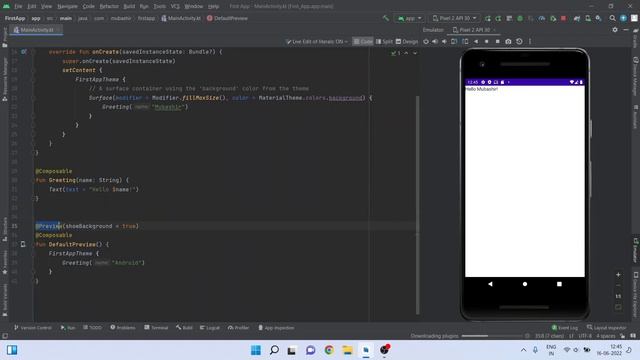Open the Logcat tool window
This screenshot has height=360, width=640.
pos(210,328)
